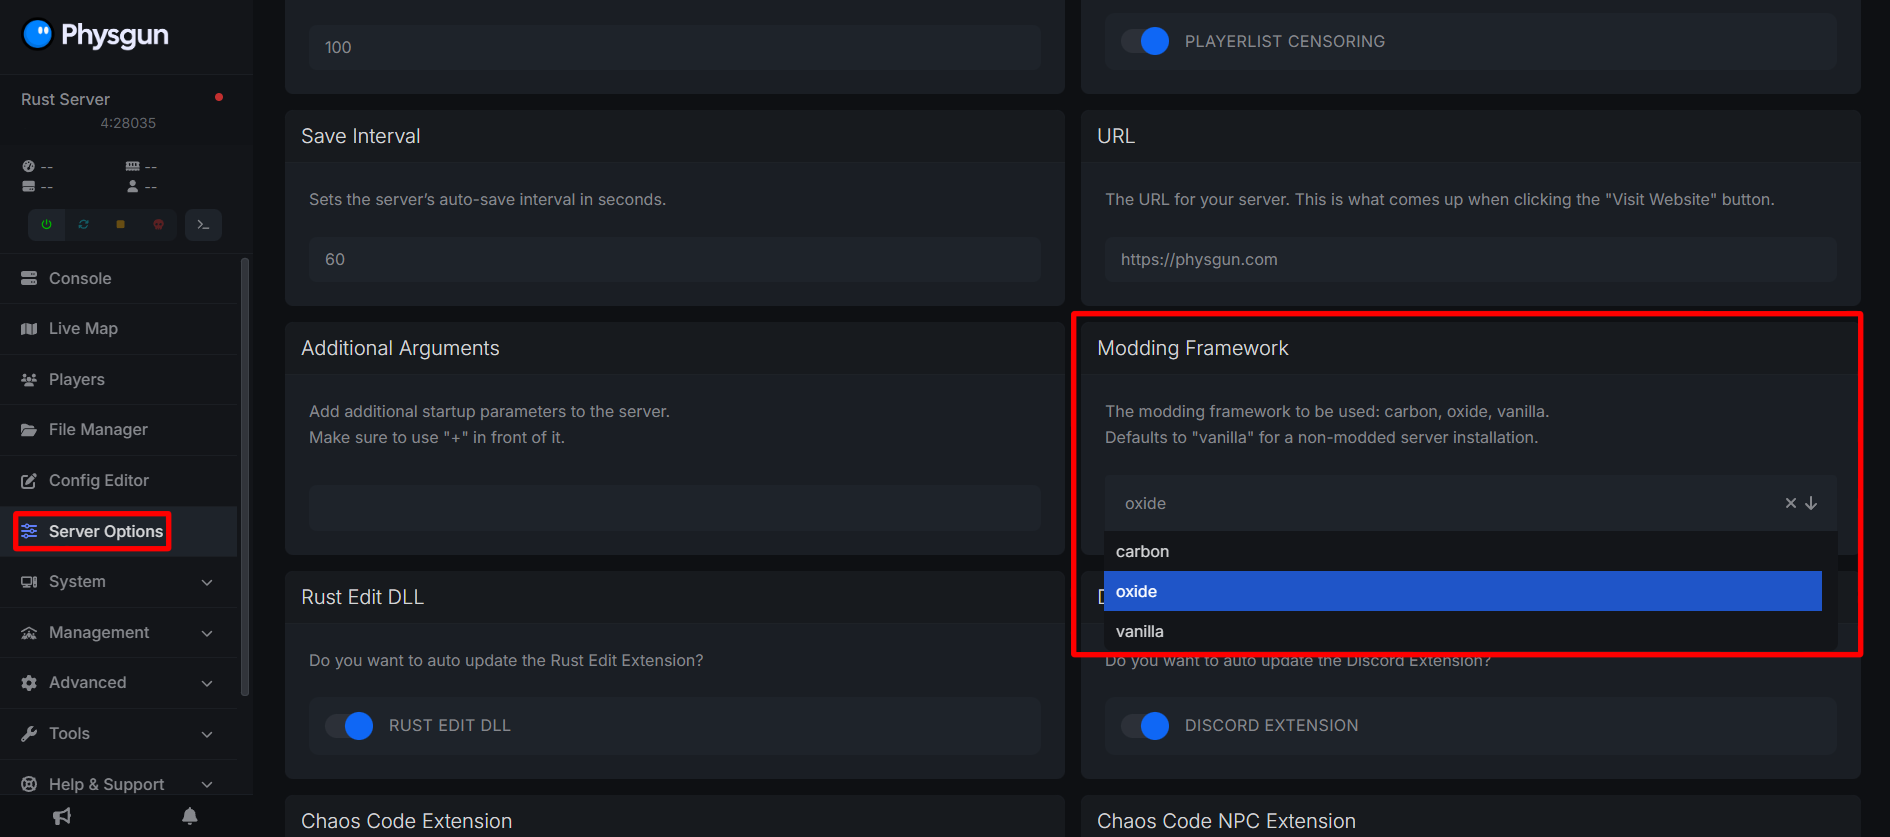Open the terminal prompt icon button
The height and width of the screenshot is (837, 1890).
203,225
